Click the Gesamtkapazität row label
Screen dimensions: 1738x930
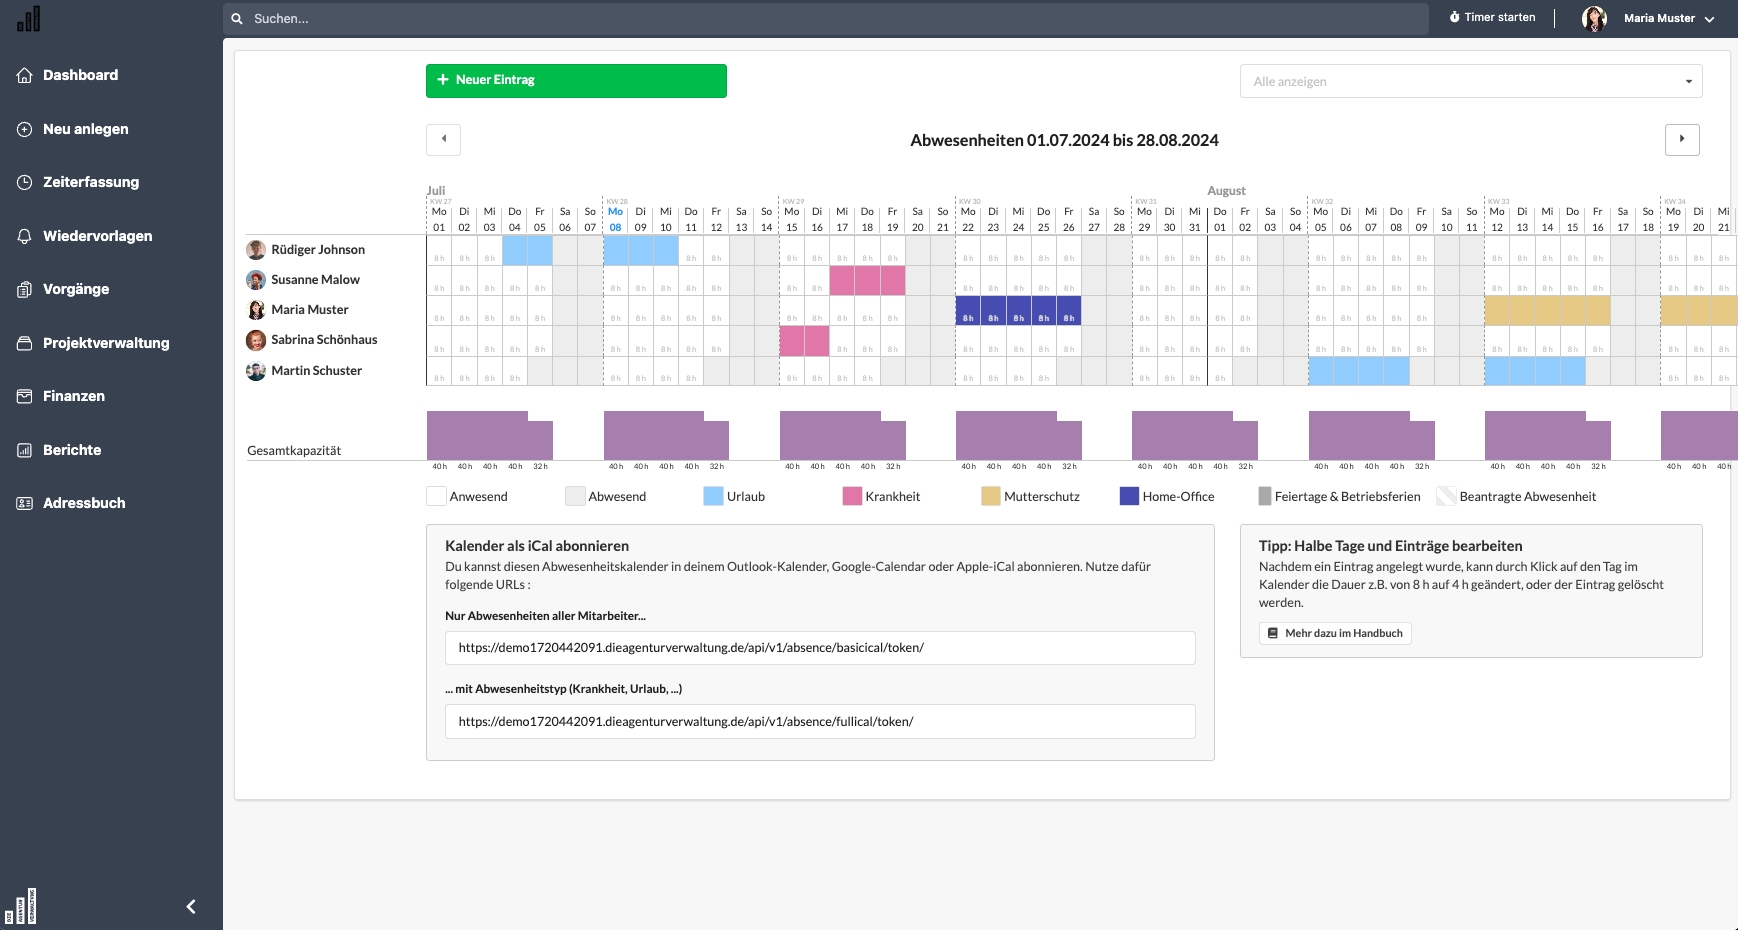coord(294,451)
